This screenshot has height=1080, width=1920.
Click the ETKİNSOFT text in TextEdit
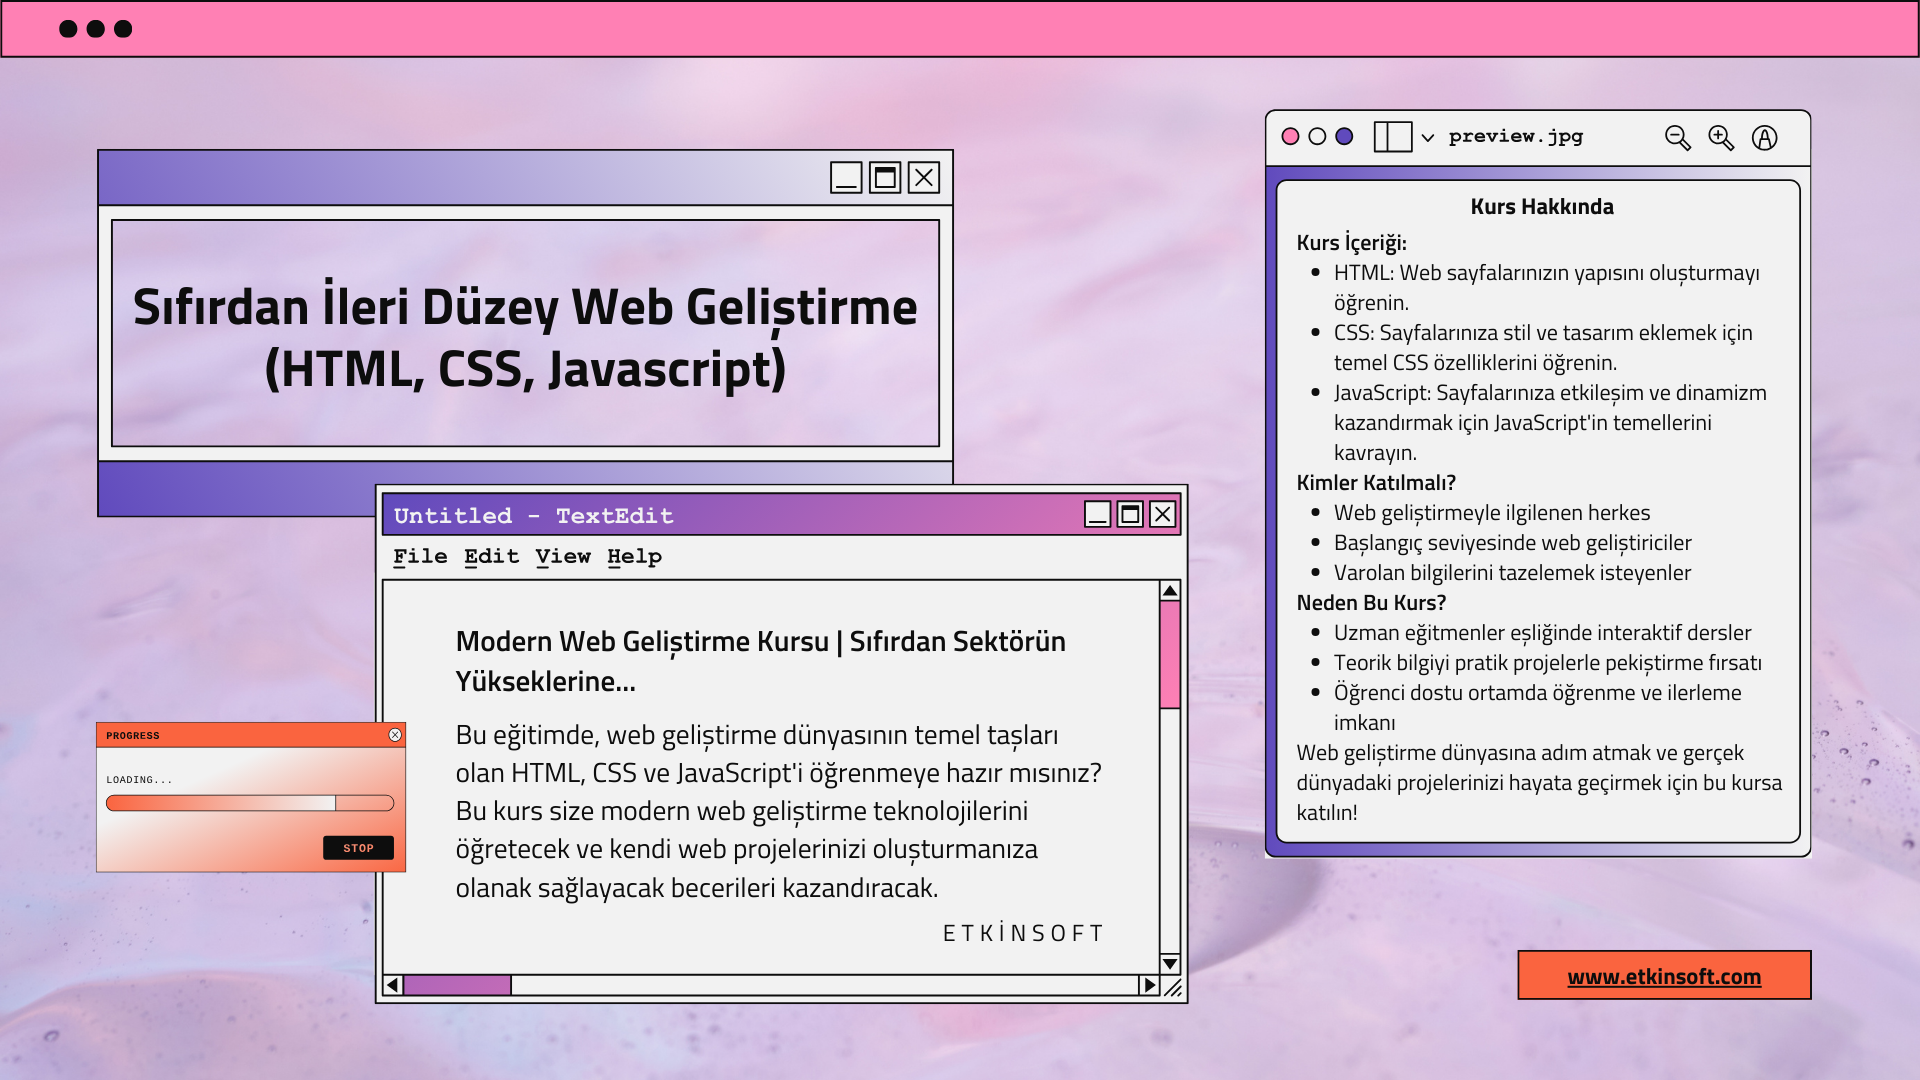tap(1022, 933)
